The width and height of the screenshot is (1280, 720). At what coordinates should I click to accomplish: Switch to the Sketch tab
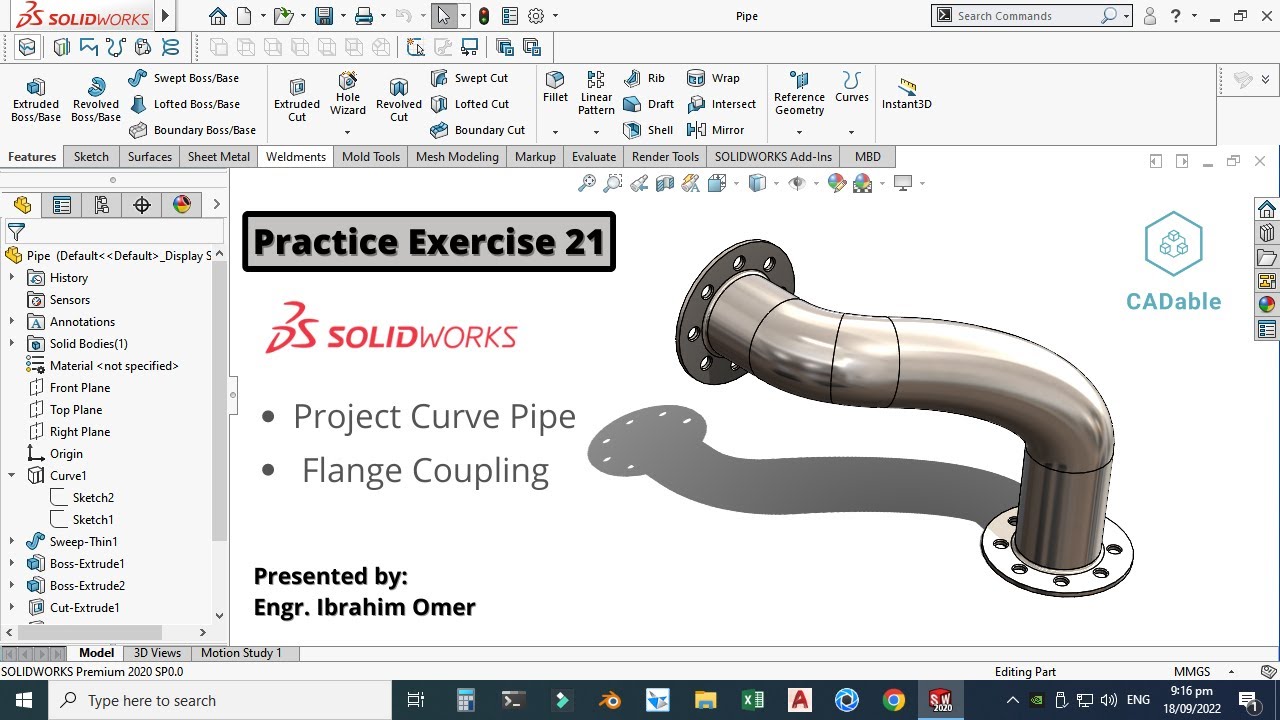[91, 157]
